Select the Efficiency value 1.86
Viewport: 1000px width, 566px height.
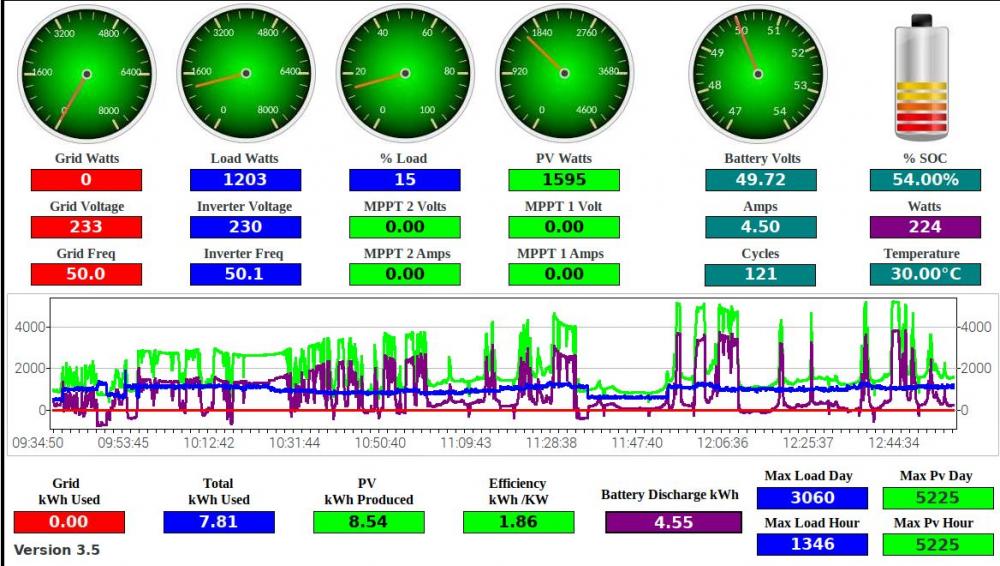(x=518, y=522)
